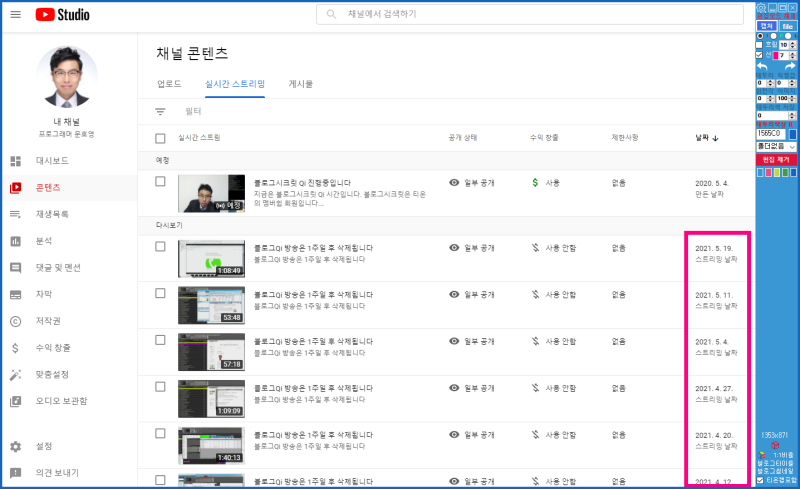Click the 1:1비율 label in capture tool
Screen dimensions: 800x489
point(783,455)
